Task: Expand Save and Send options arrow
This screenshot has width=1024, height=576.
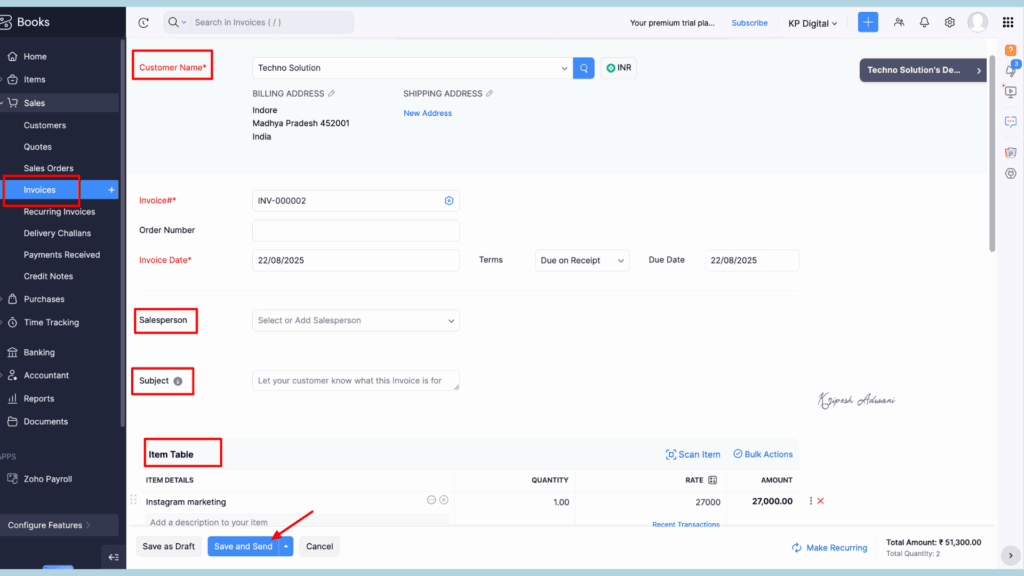Action: click(286, 547)
